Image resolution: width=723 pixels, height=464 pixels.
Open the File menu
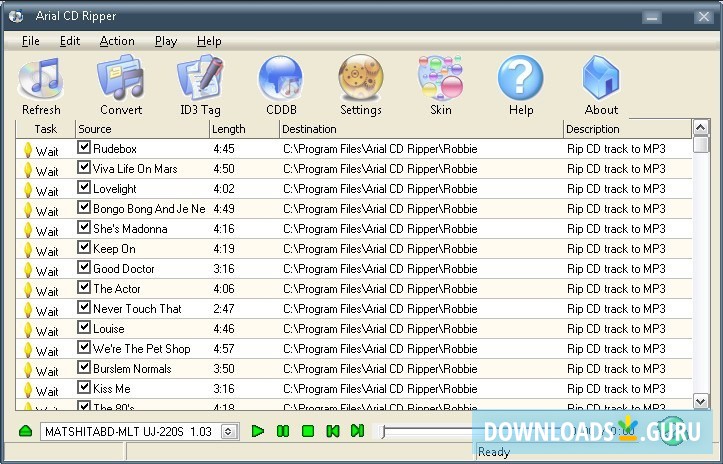coord(30,41)
